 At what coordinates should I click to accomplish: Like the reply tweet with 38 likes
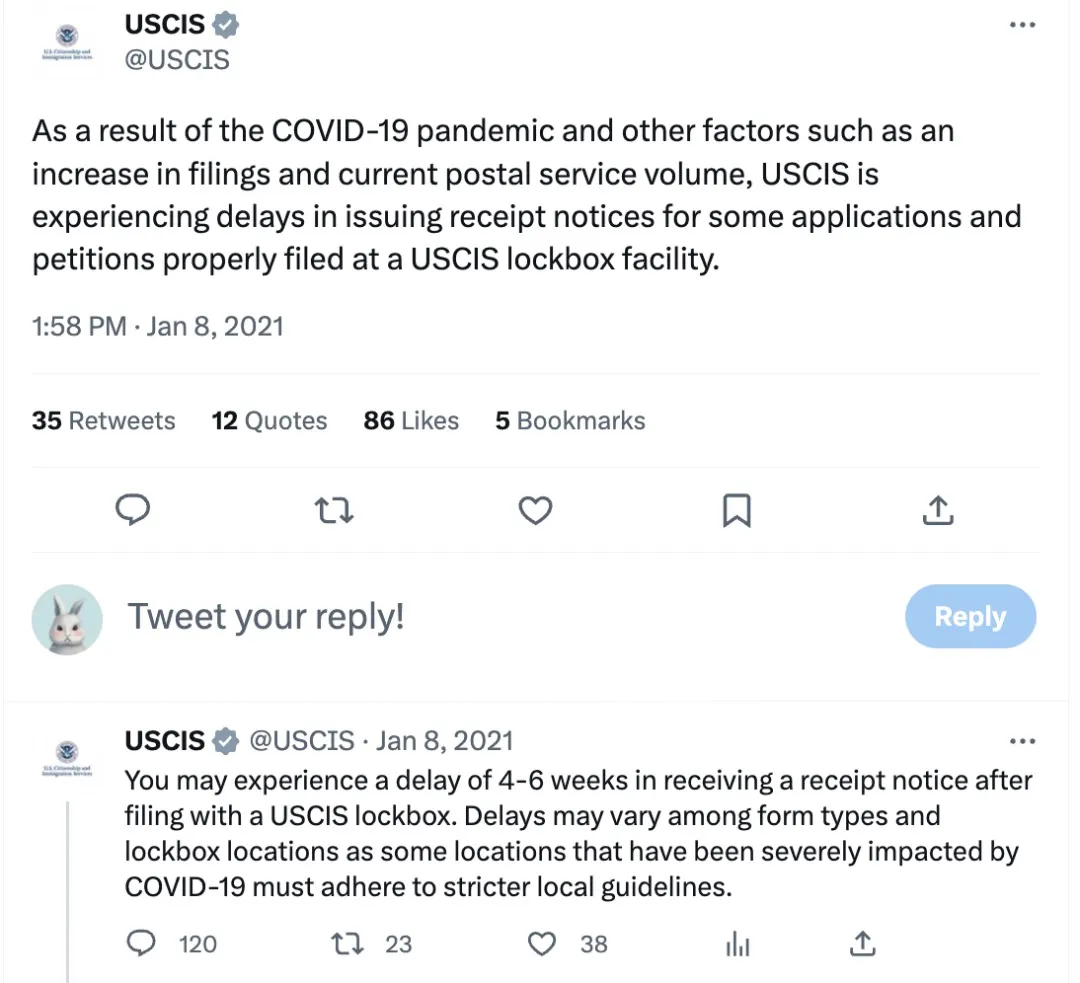tap(541, 943)
